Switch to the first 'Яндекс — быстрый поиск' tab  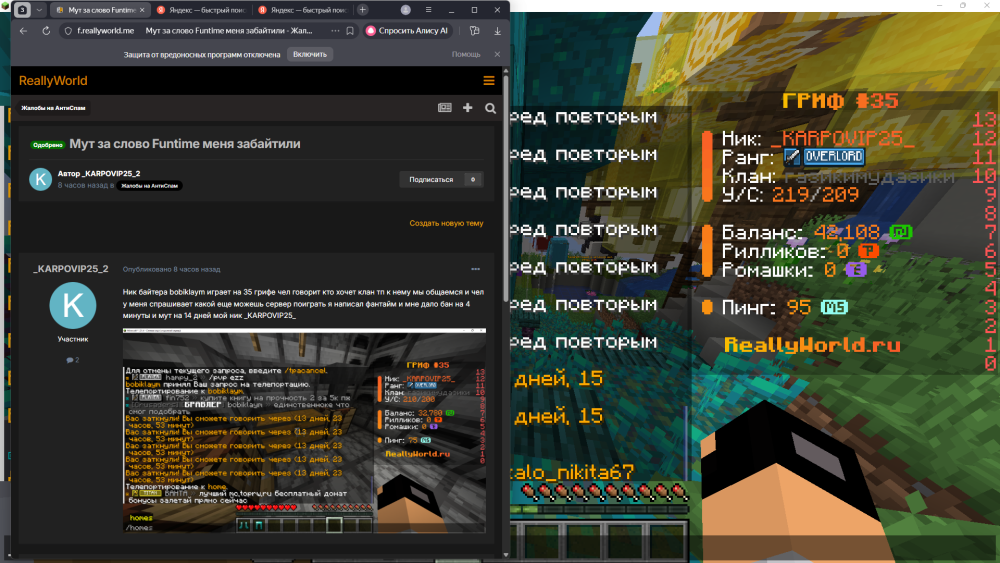(200, 10)
